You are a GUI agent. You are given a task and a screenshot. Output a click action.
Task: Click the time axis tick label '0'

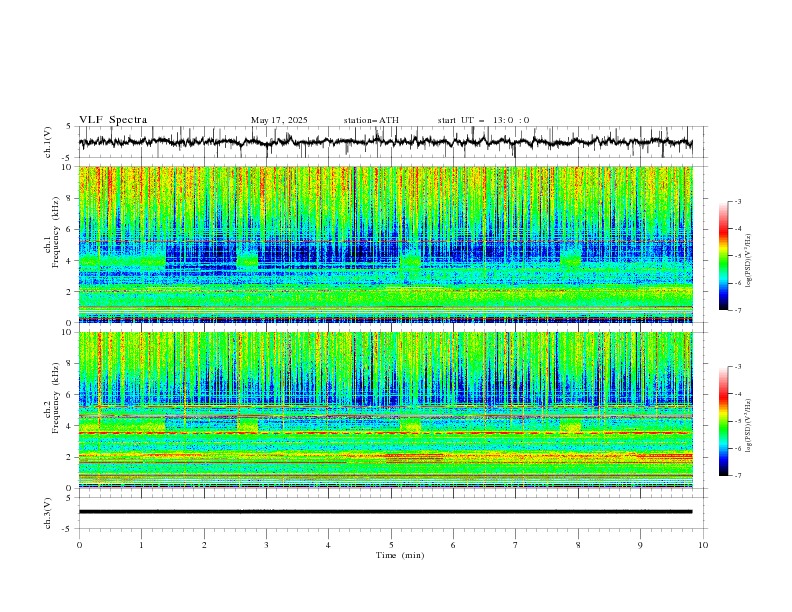click(x=79, y=545)
